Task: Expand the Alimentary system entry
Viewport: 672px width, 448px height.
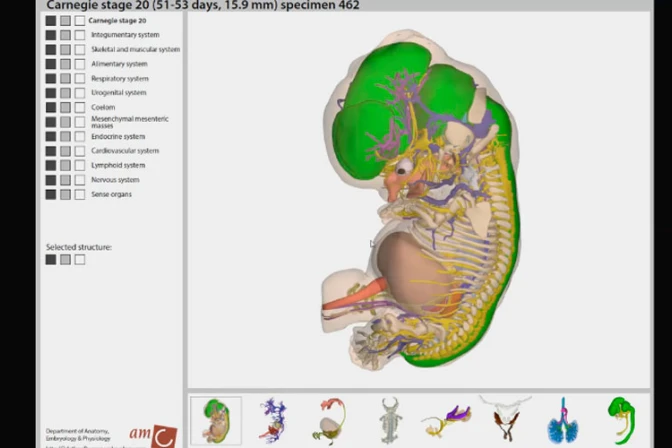Action: click(119, 64)
